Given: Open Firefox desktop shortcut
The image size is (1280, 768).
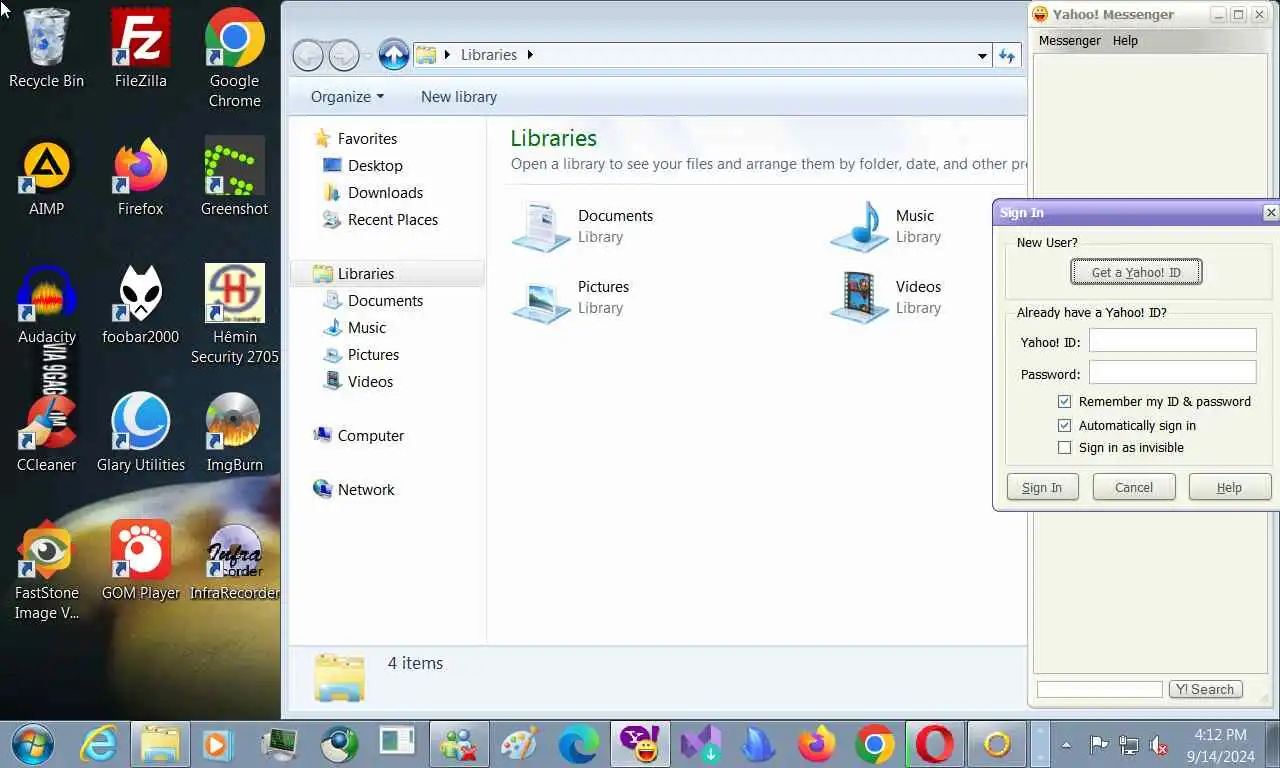Looking at the screenshot, I should [140, 177].
